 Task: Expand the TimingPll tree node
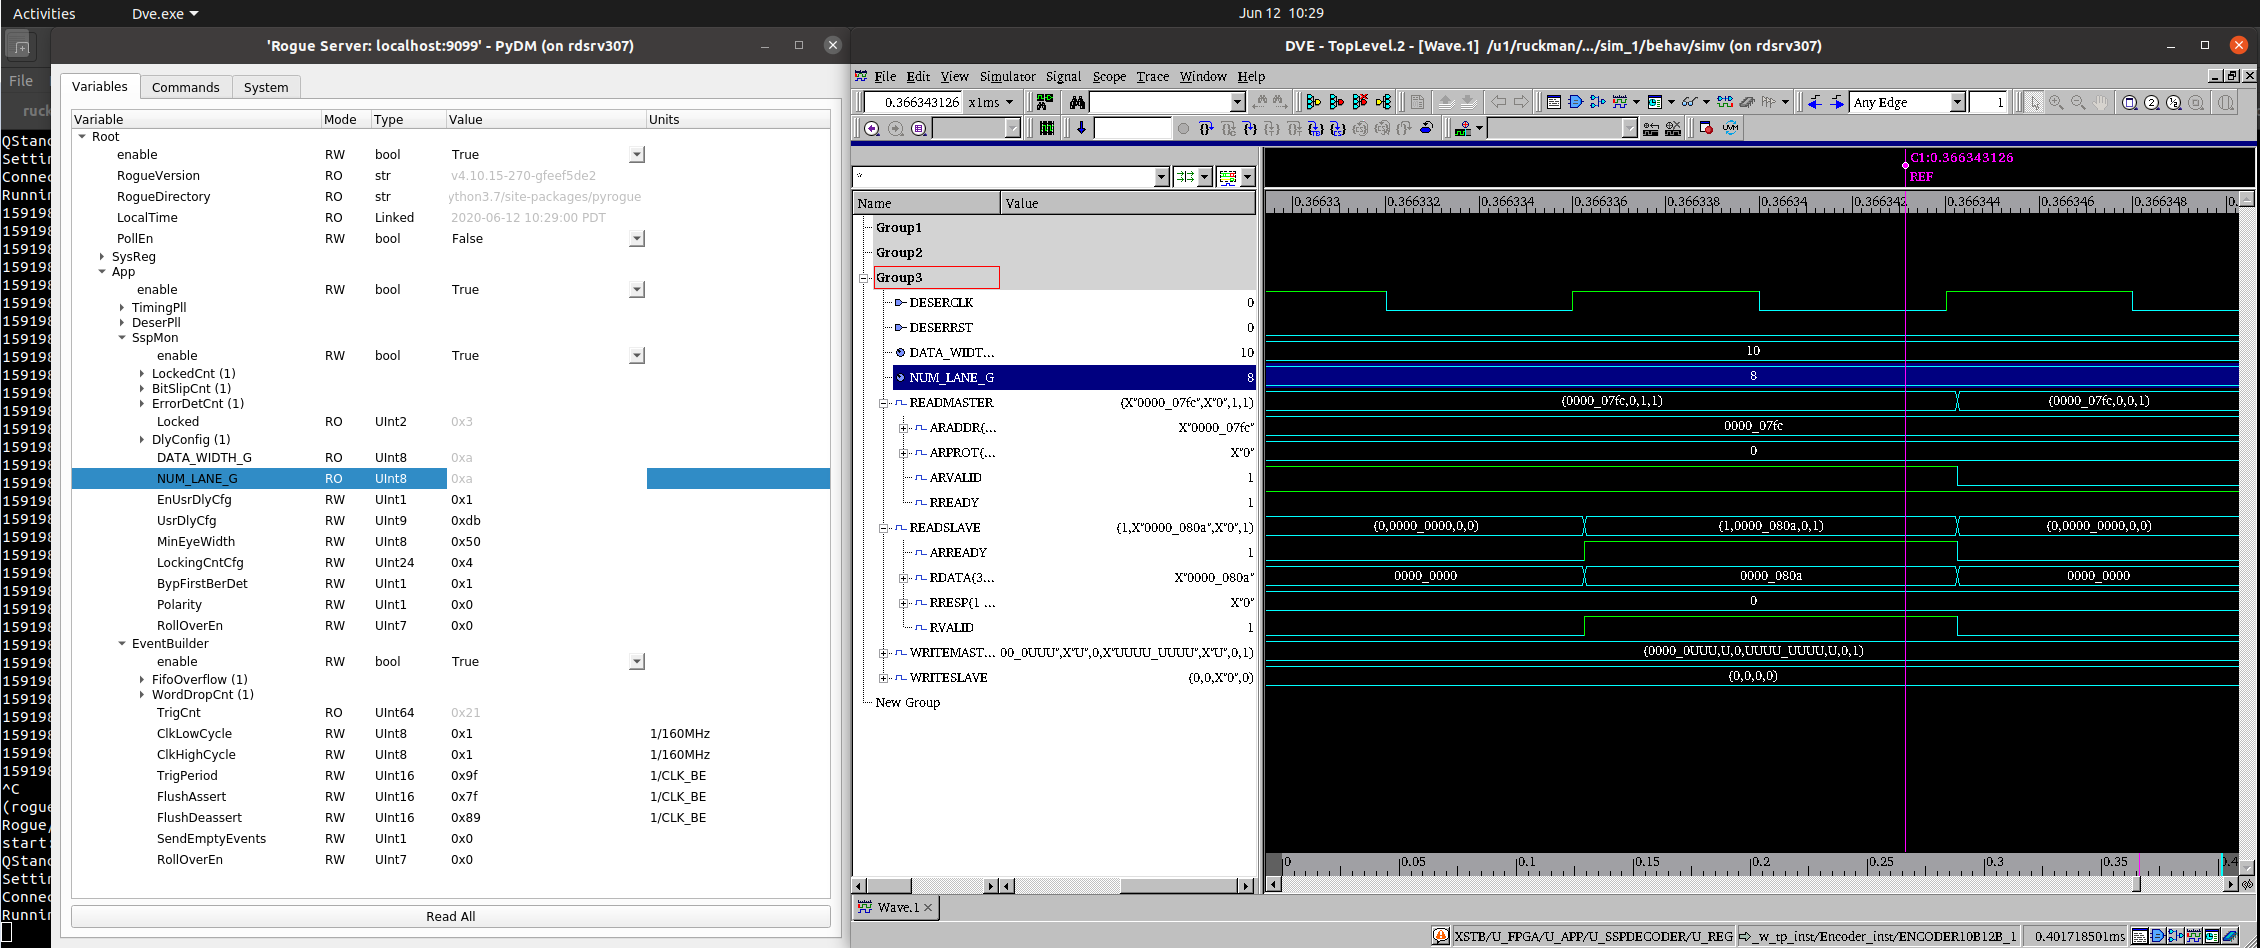pyautogui.click(x=122, y=308)
